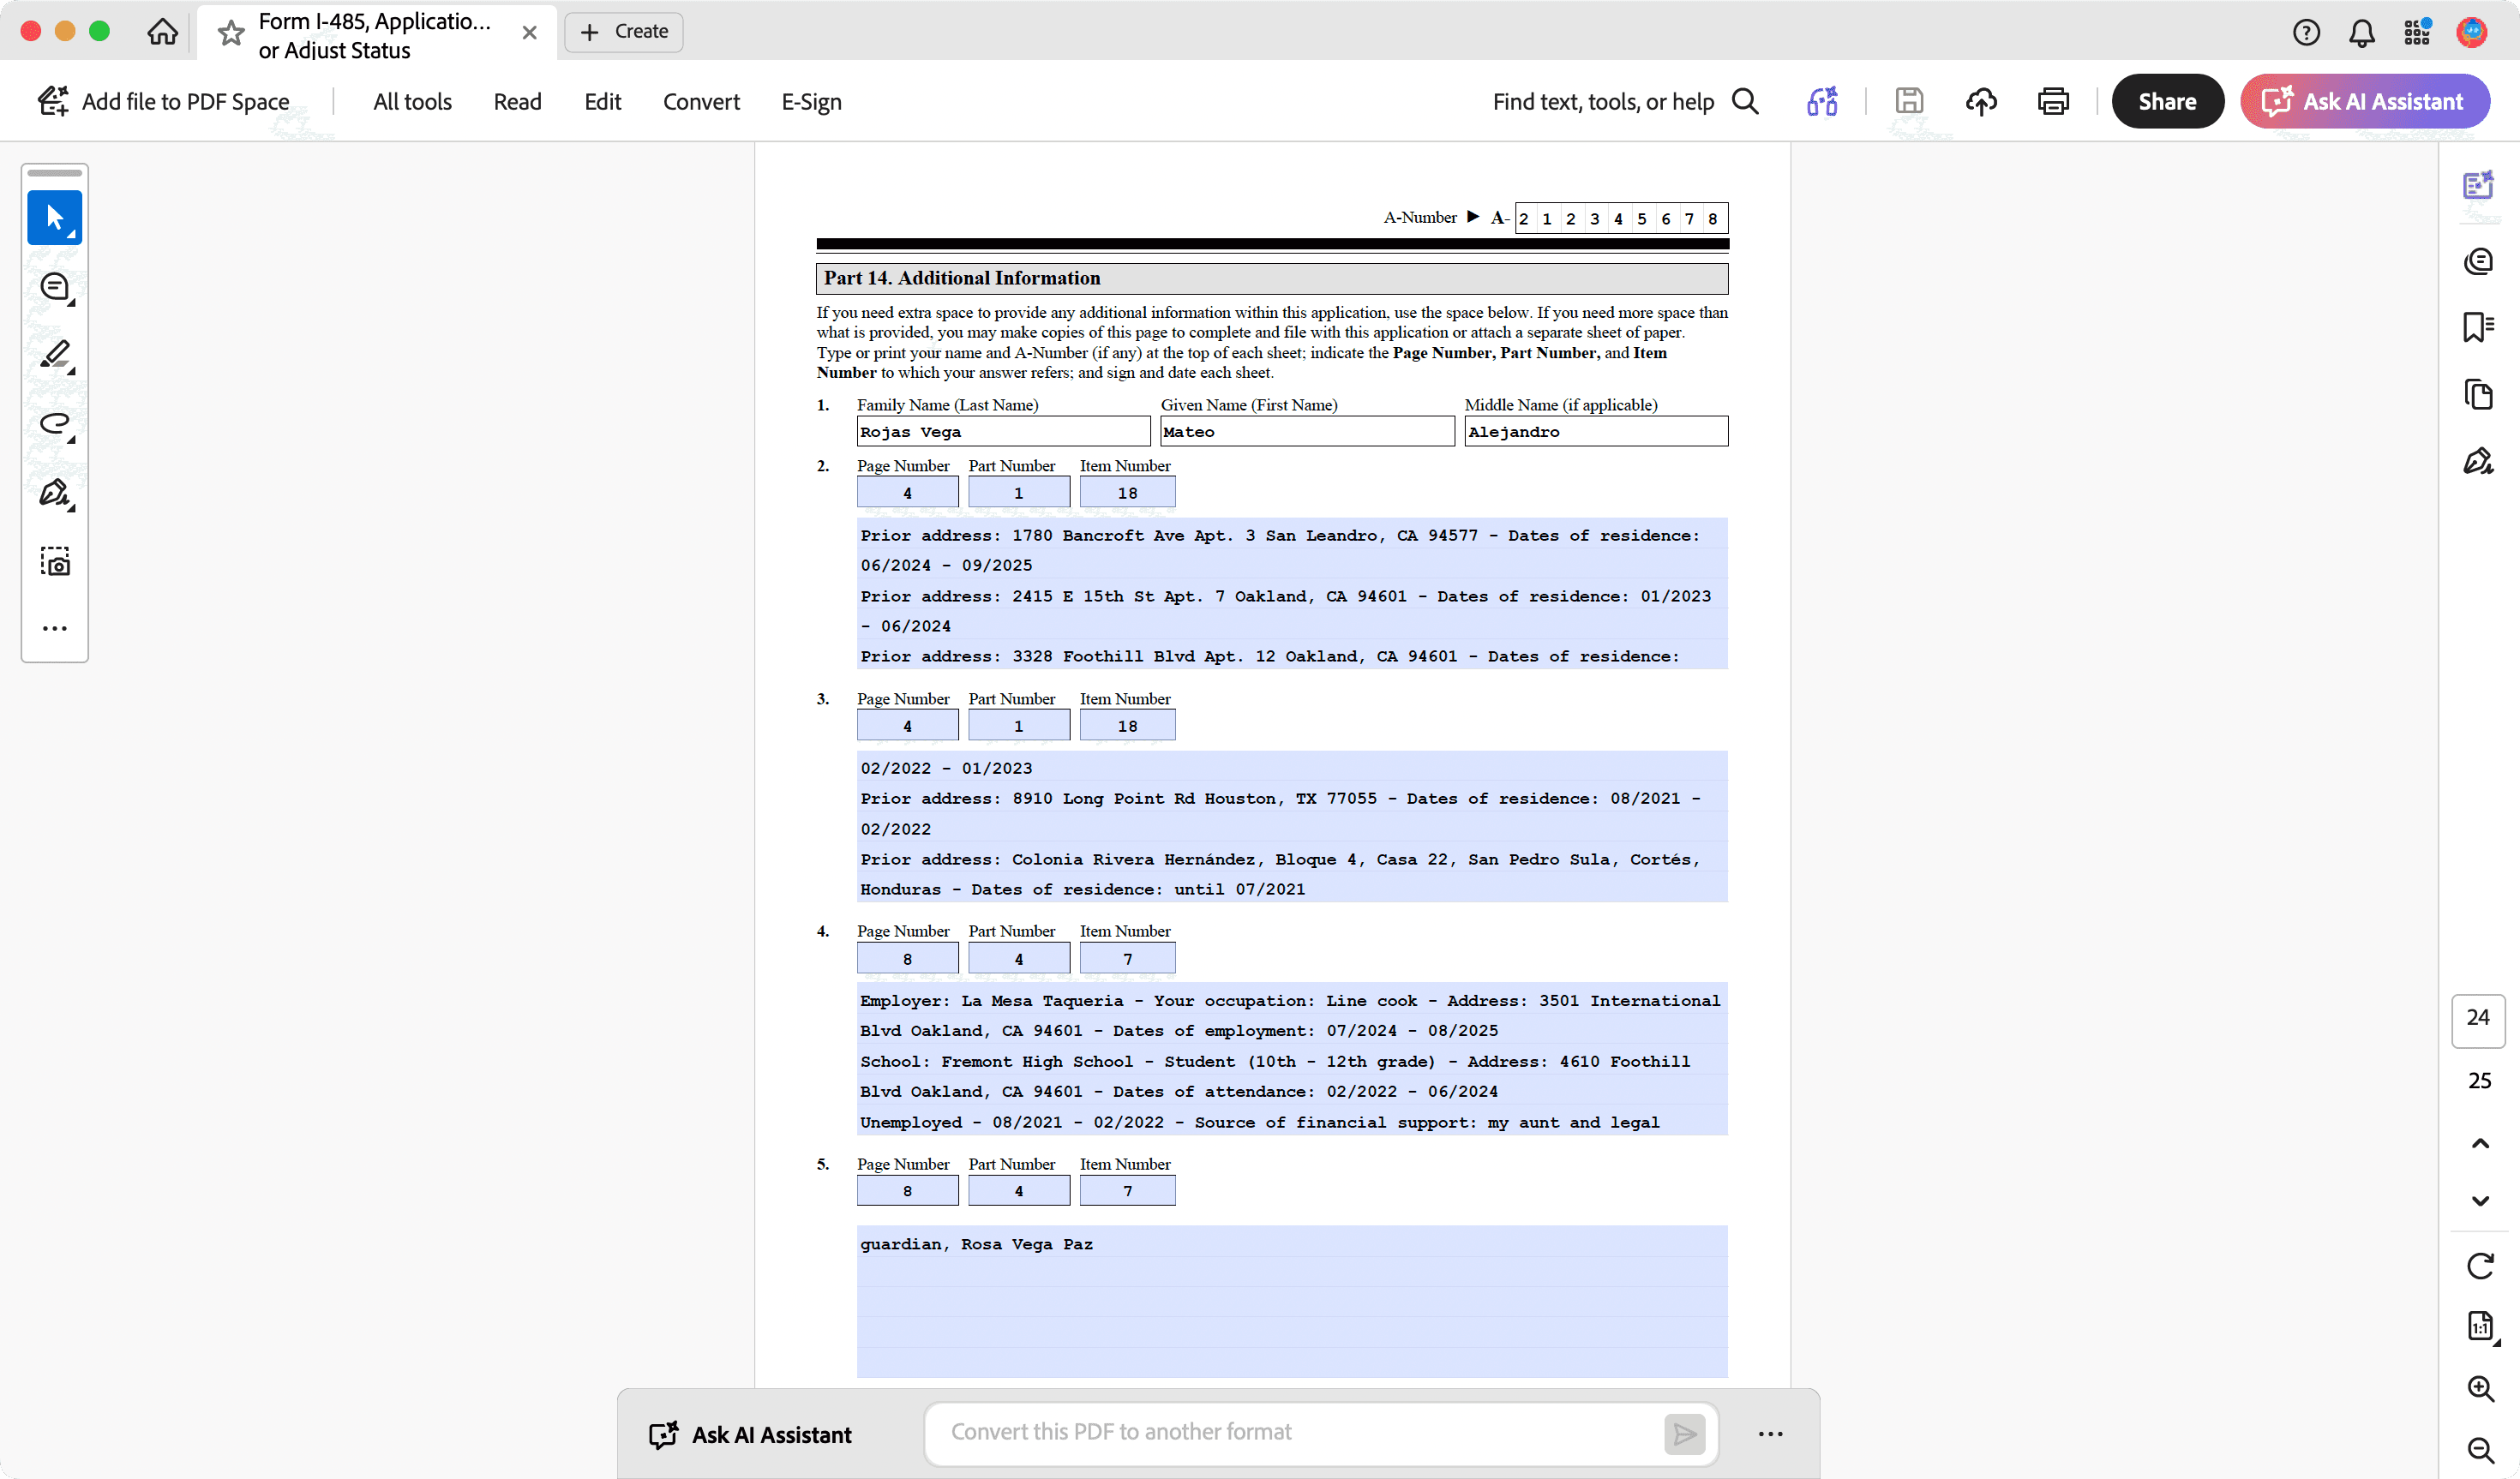Click Given Name field 'Mateo'

1307,432
